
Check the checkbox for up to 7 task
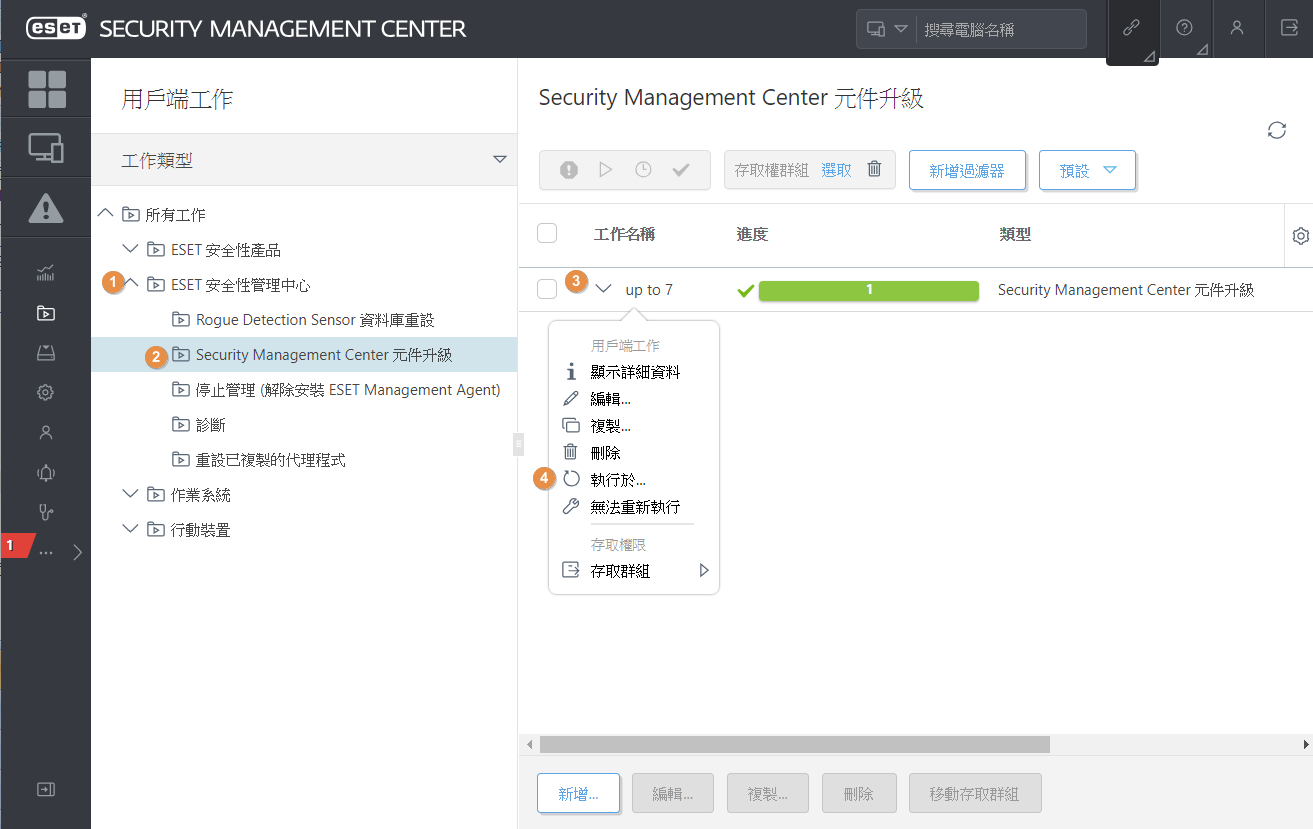(547, 289)
